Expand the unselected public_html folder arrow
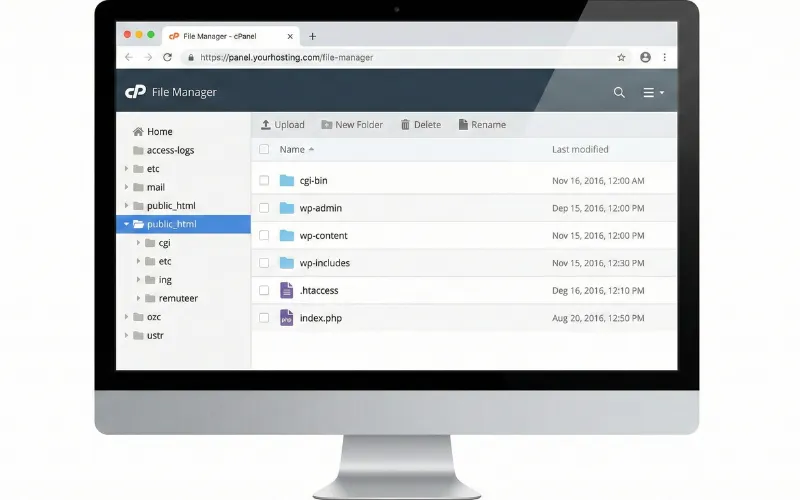 pyautogui.click(x=126, y=206)
